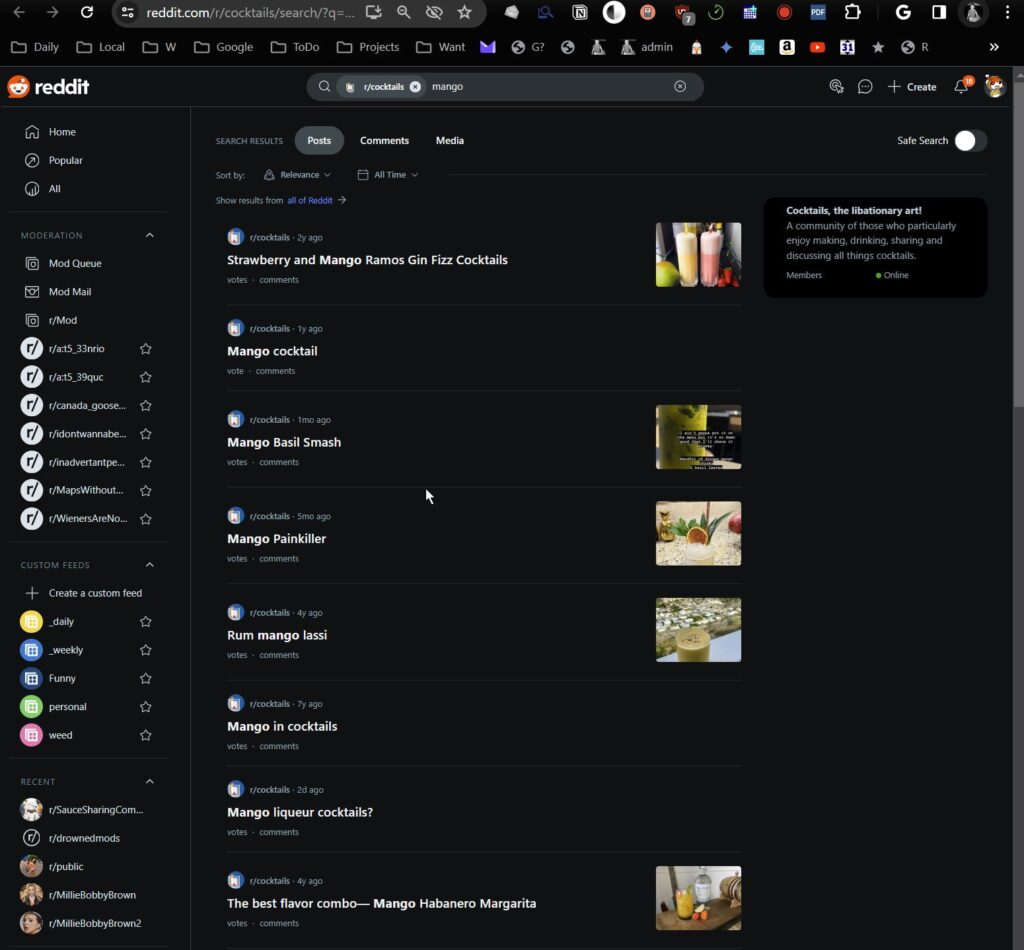The image size is (1024, 950).
Task: Open Mod Queue in sidebar
Action: coord(75,264)
